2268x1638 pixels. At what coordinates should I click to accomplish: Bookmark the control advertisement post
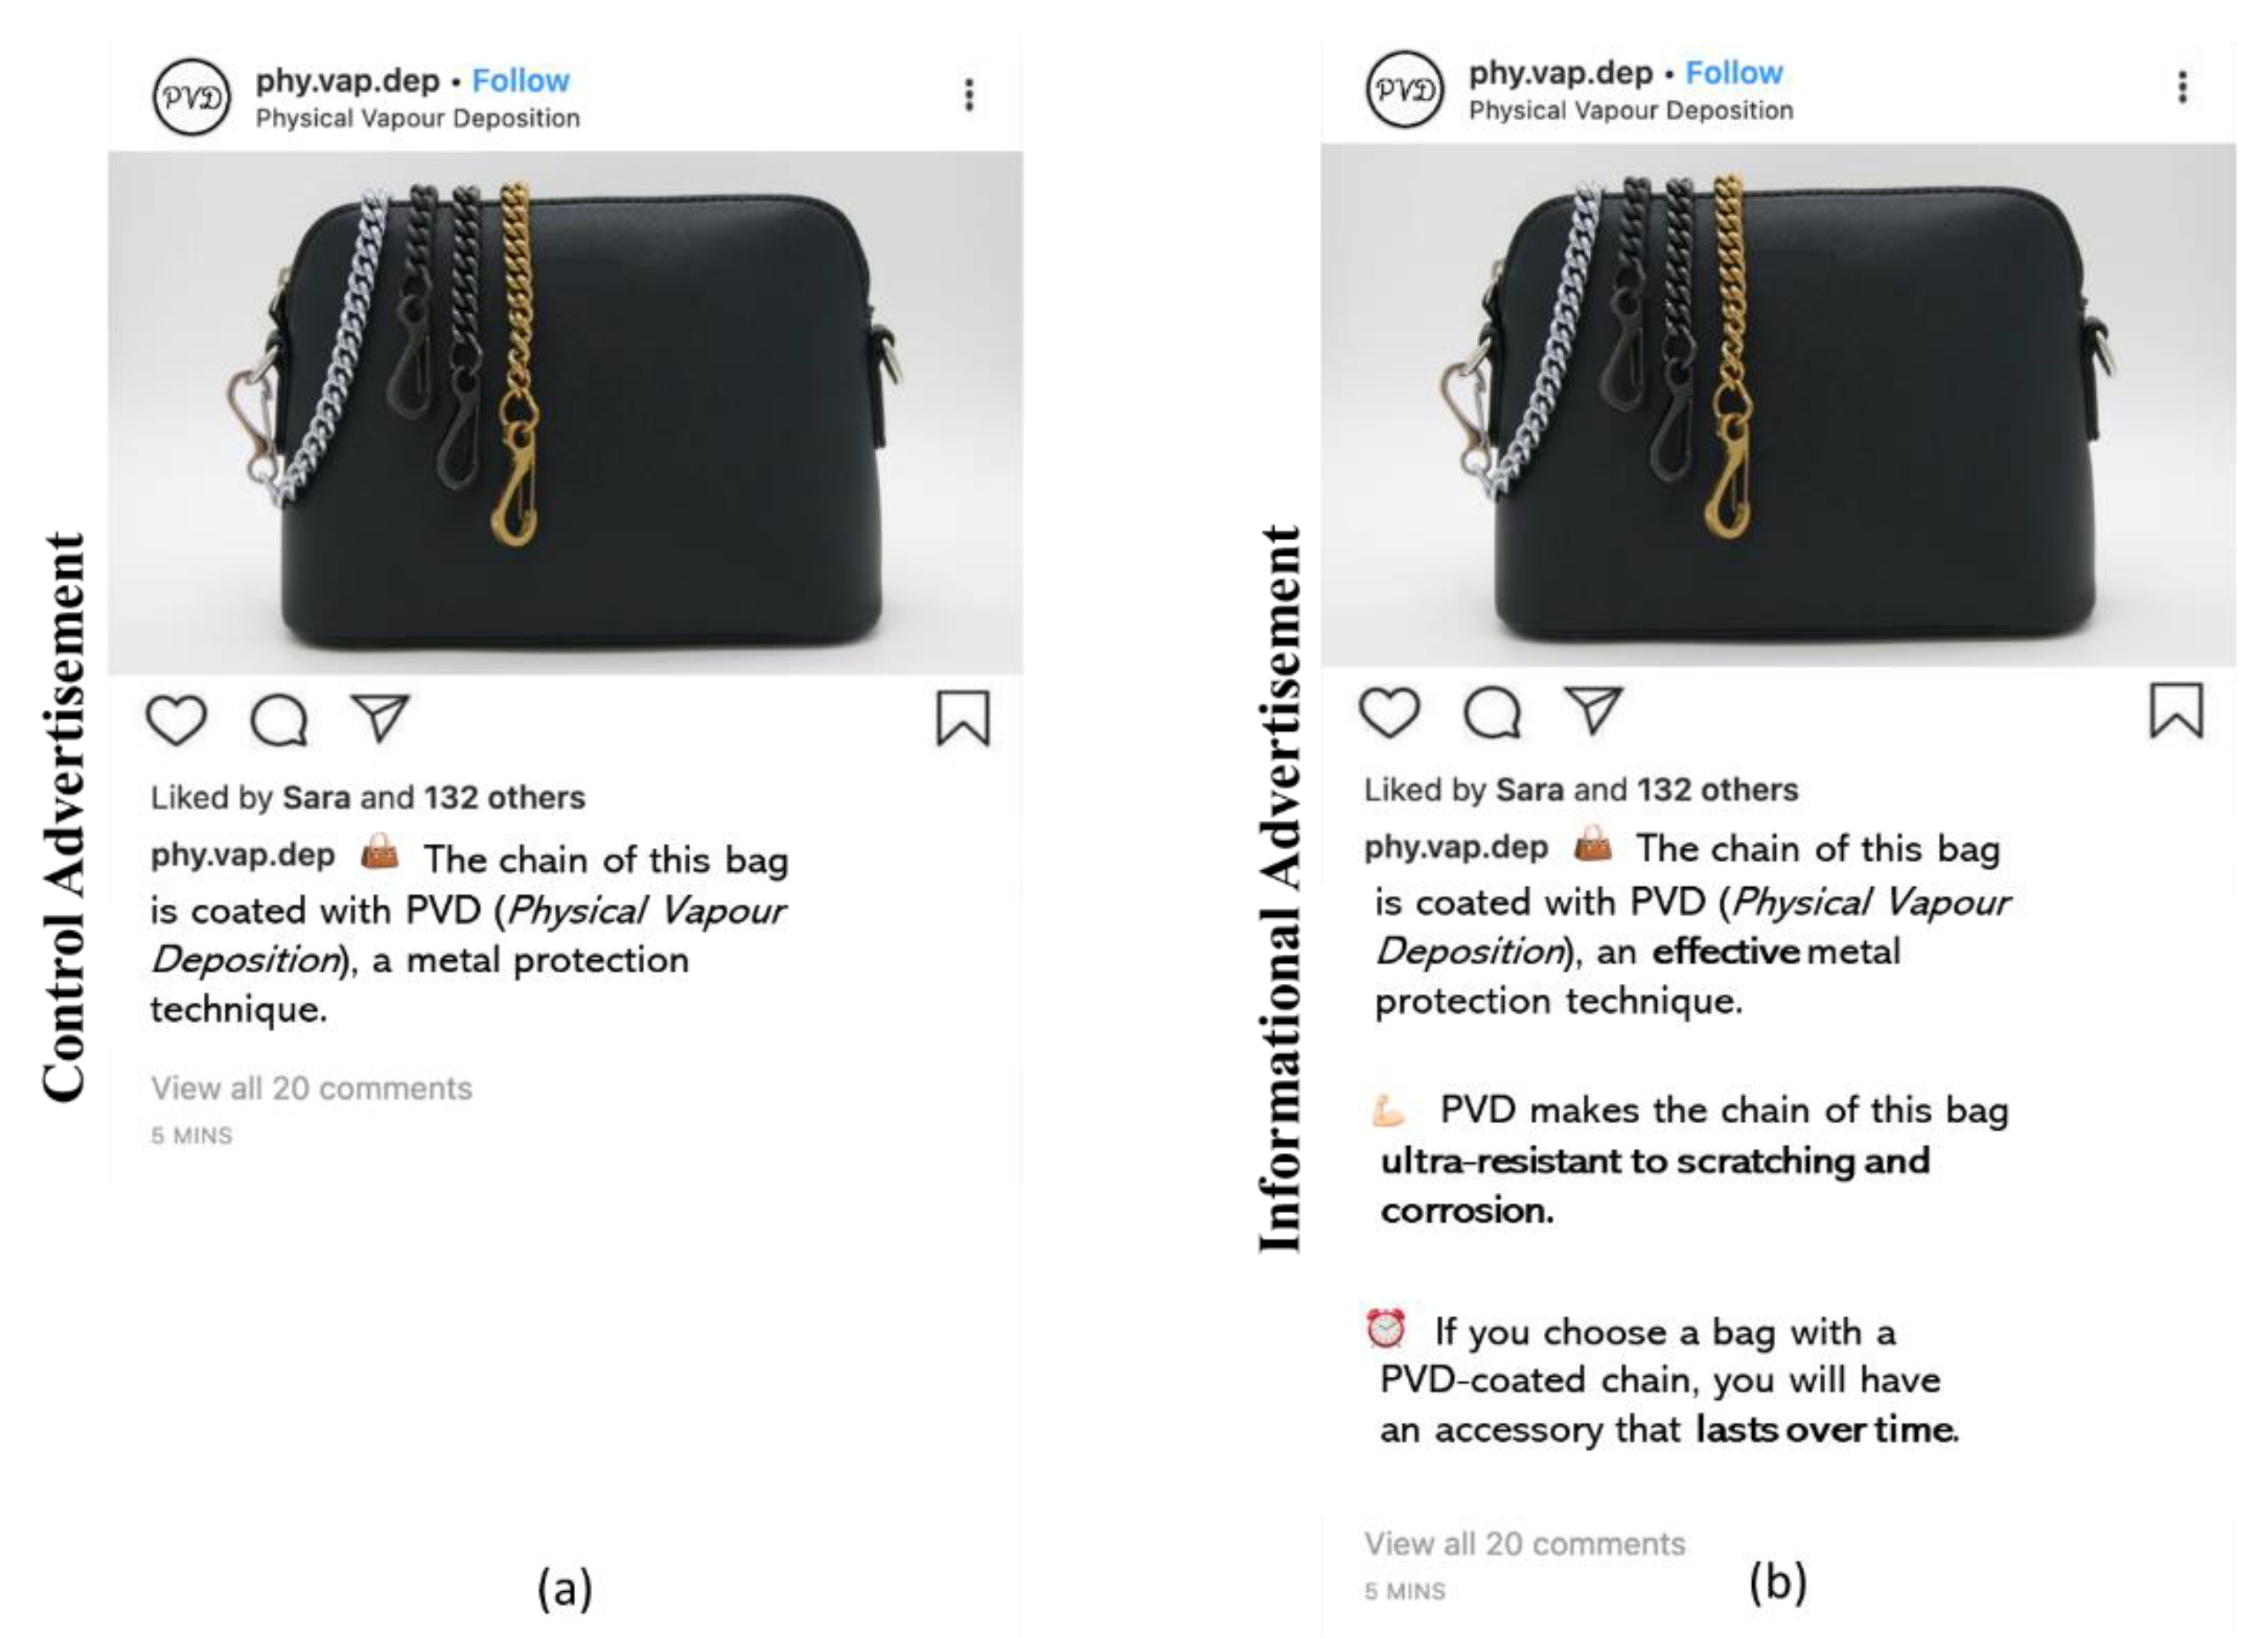pyautogui.click(x=963, y=718)
